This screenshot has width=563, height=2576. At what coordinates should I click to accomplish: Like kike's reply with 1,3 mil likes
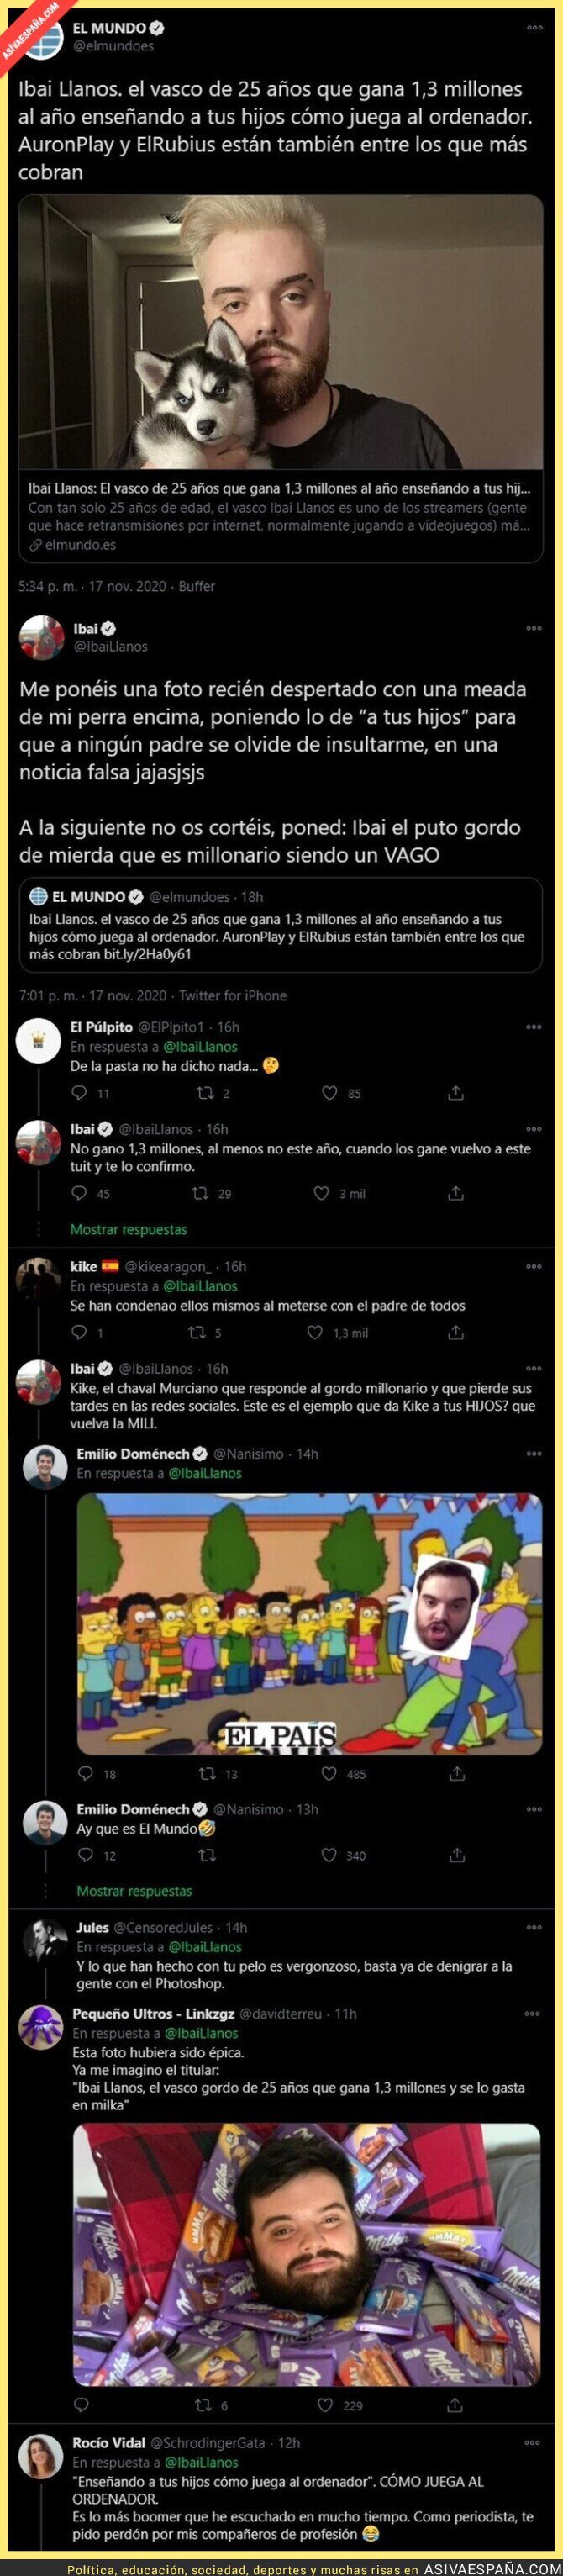coord(315,1332)
